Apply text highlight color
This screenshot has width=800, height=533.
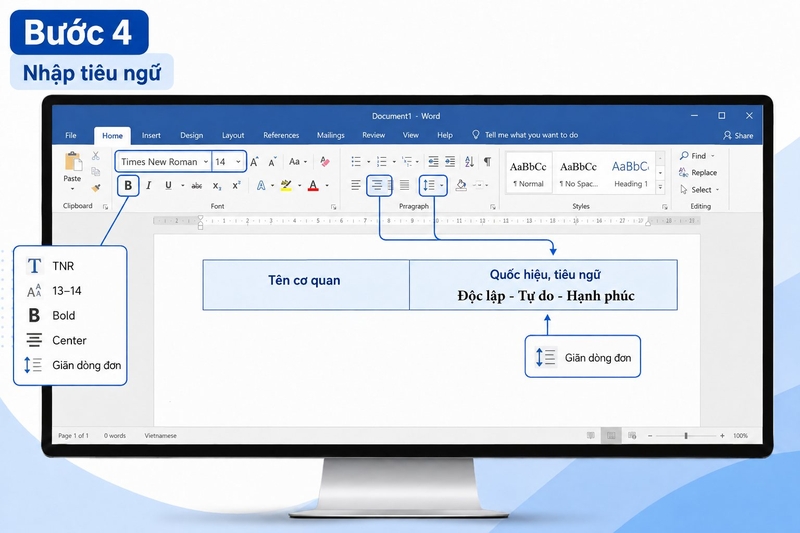286,185
